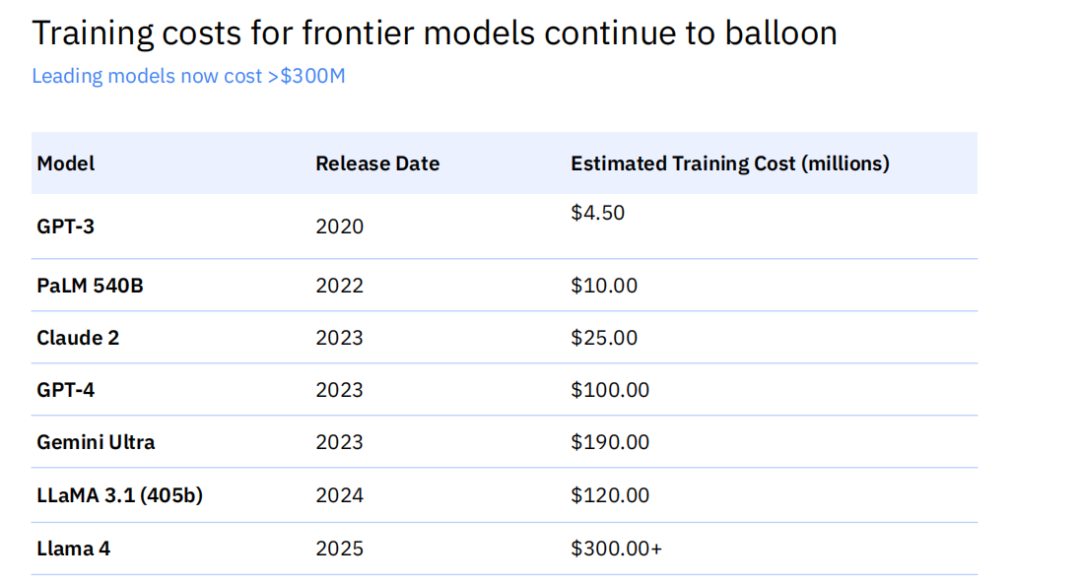
Task: Select the Gemini Ultra row label
Action: 96,442
